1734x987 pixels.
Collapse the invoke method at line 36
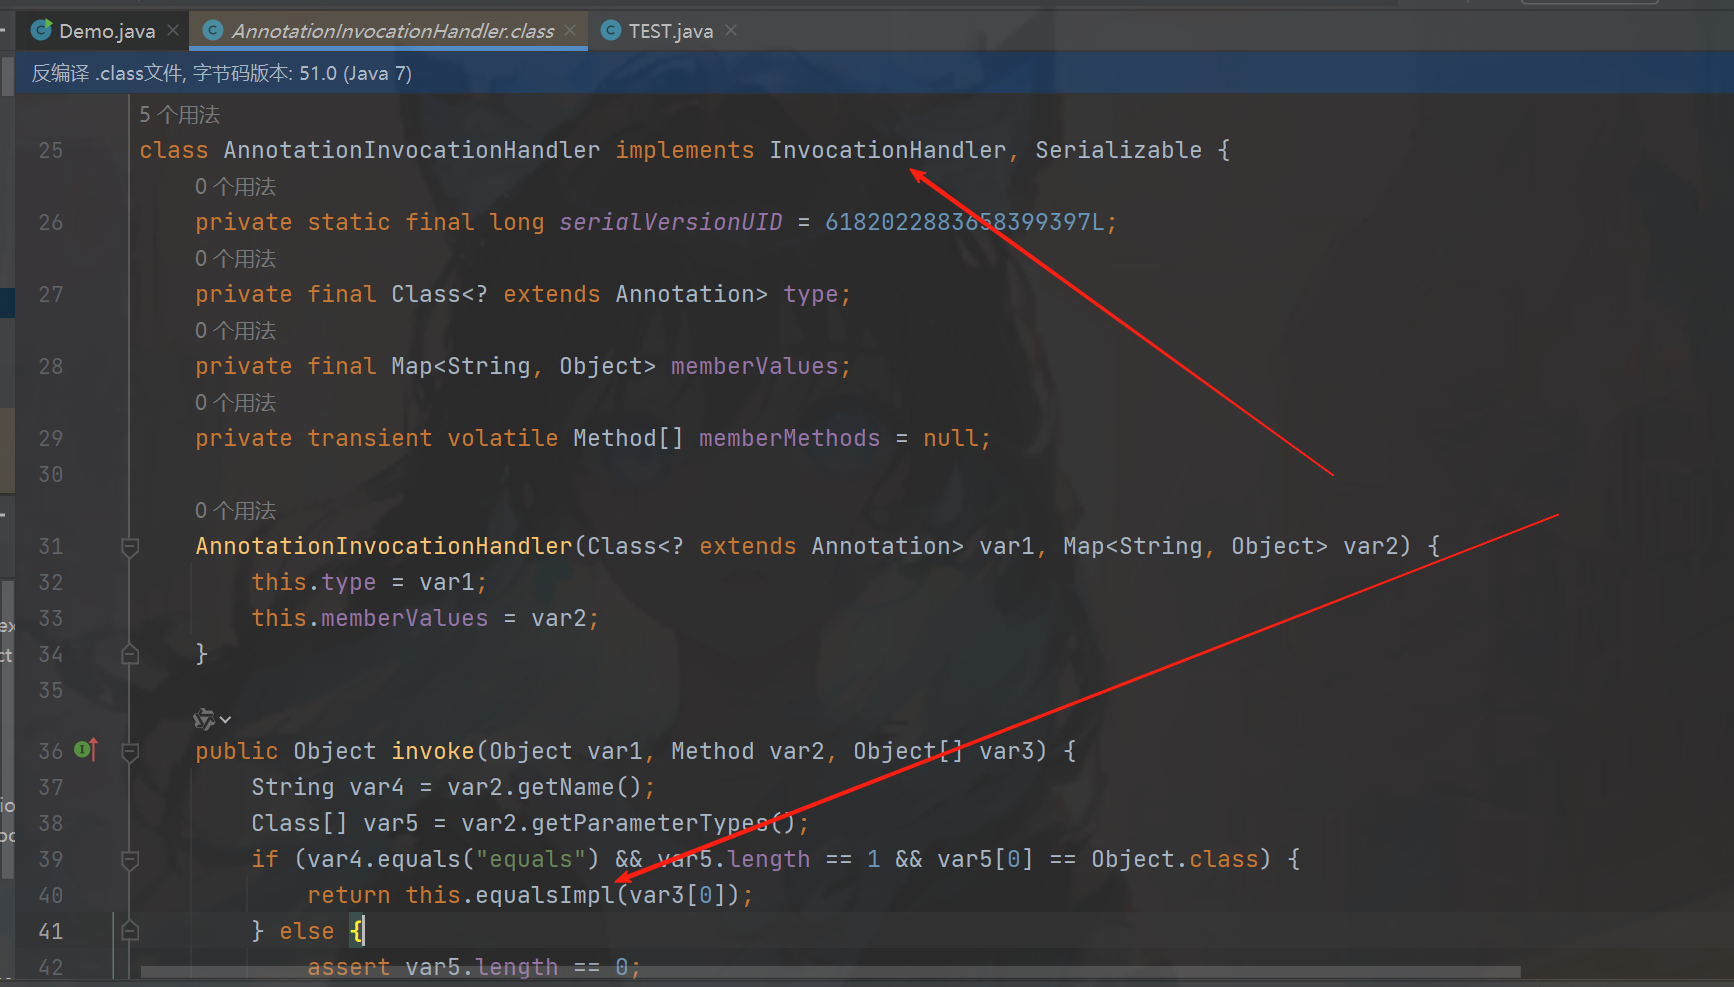[x=130, y=752]
